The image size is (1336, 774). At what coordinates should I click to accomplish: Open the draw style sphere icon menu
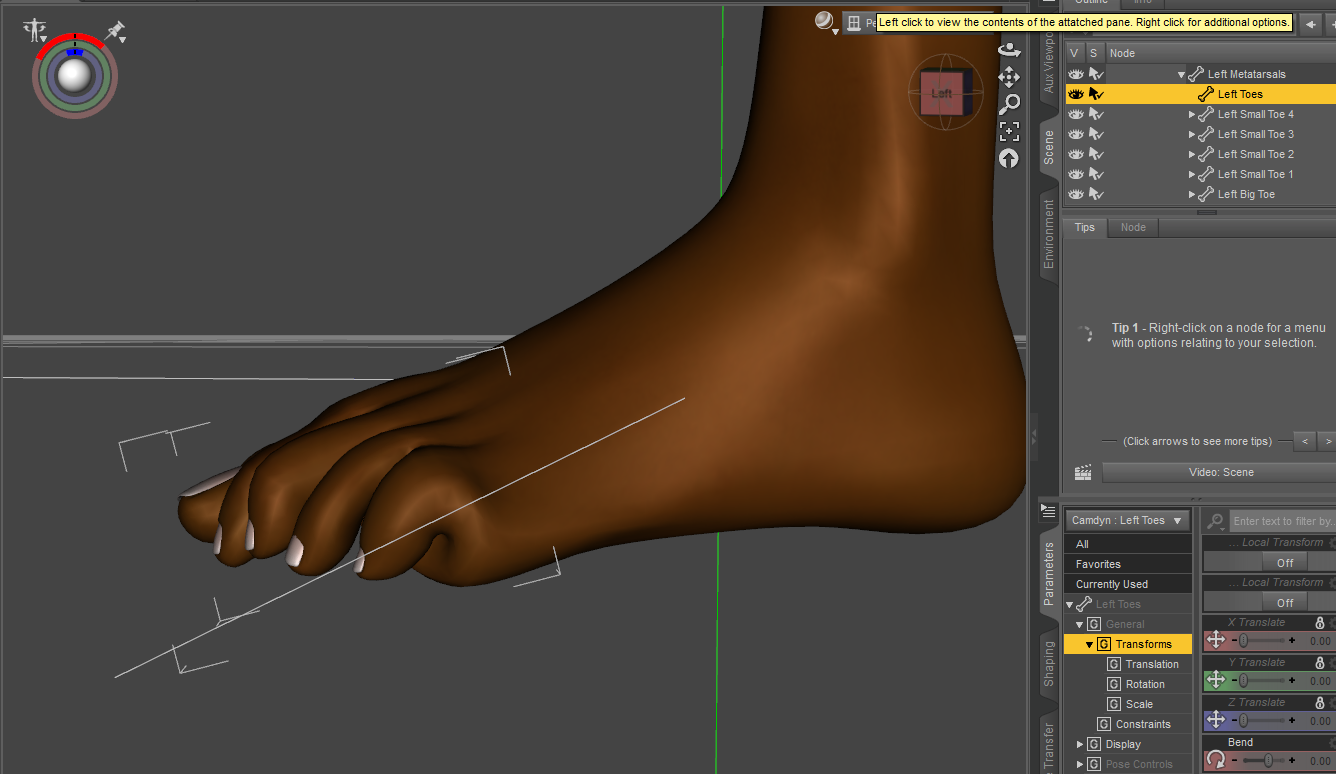(x=825, y=22)
